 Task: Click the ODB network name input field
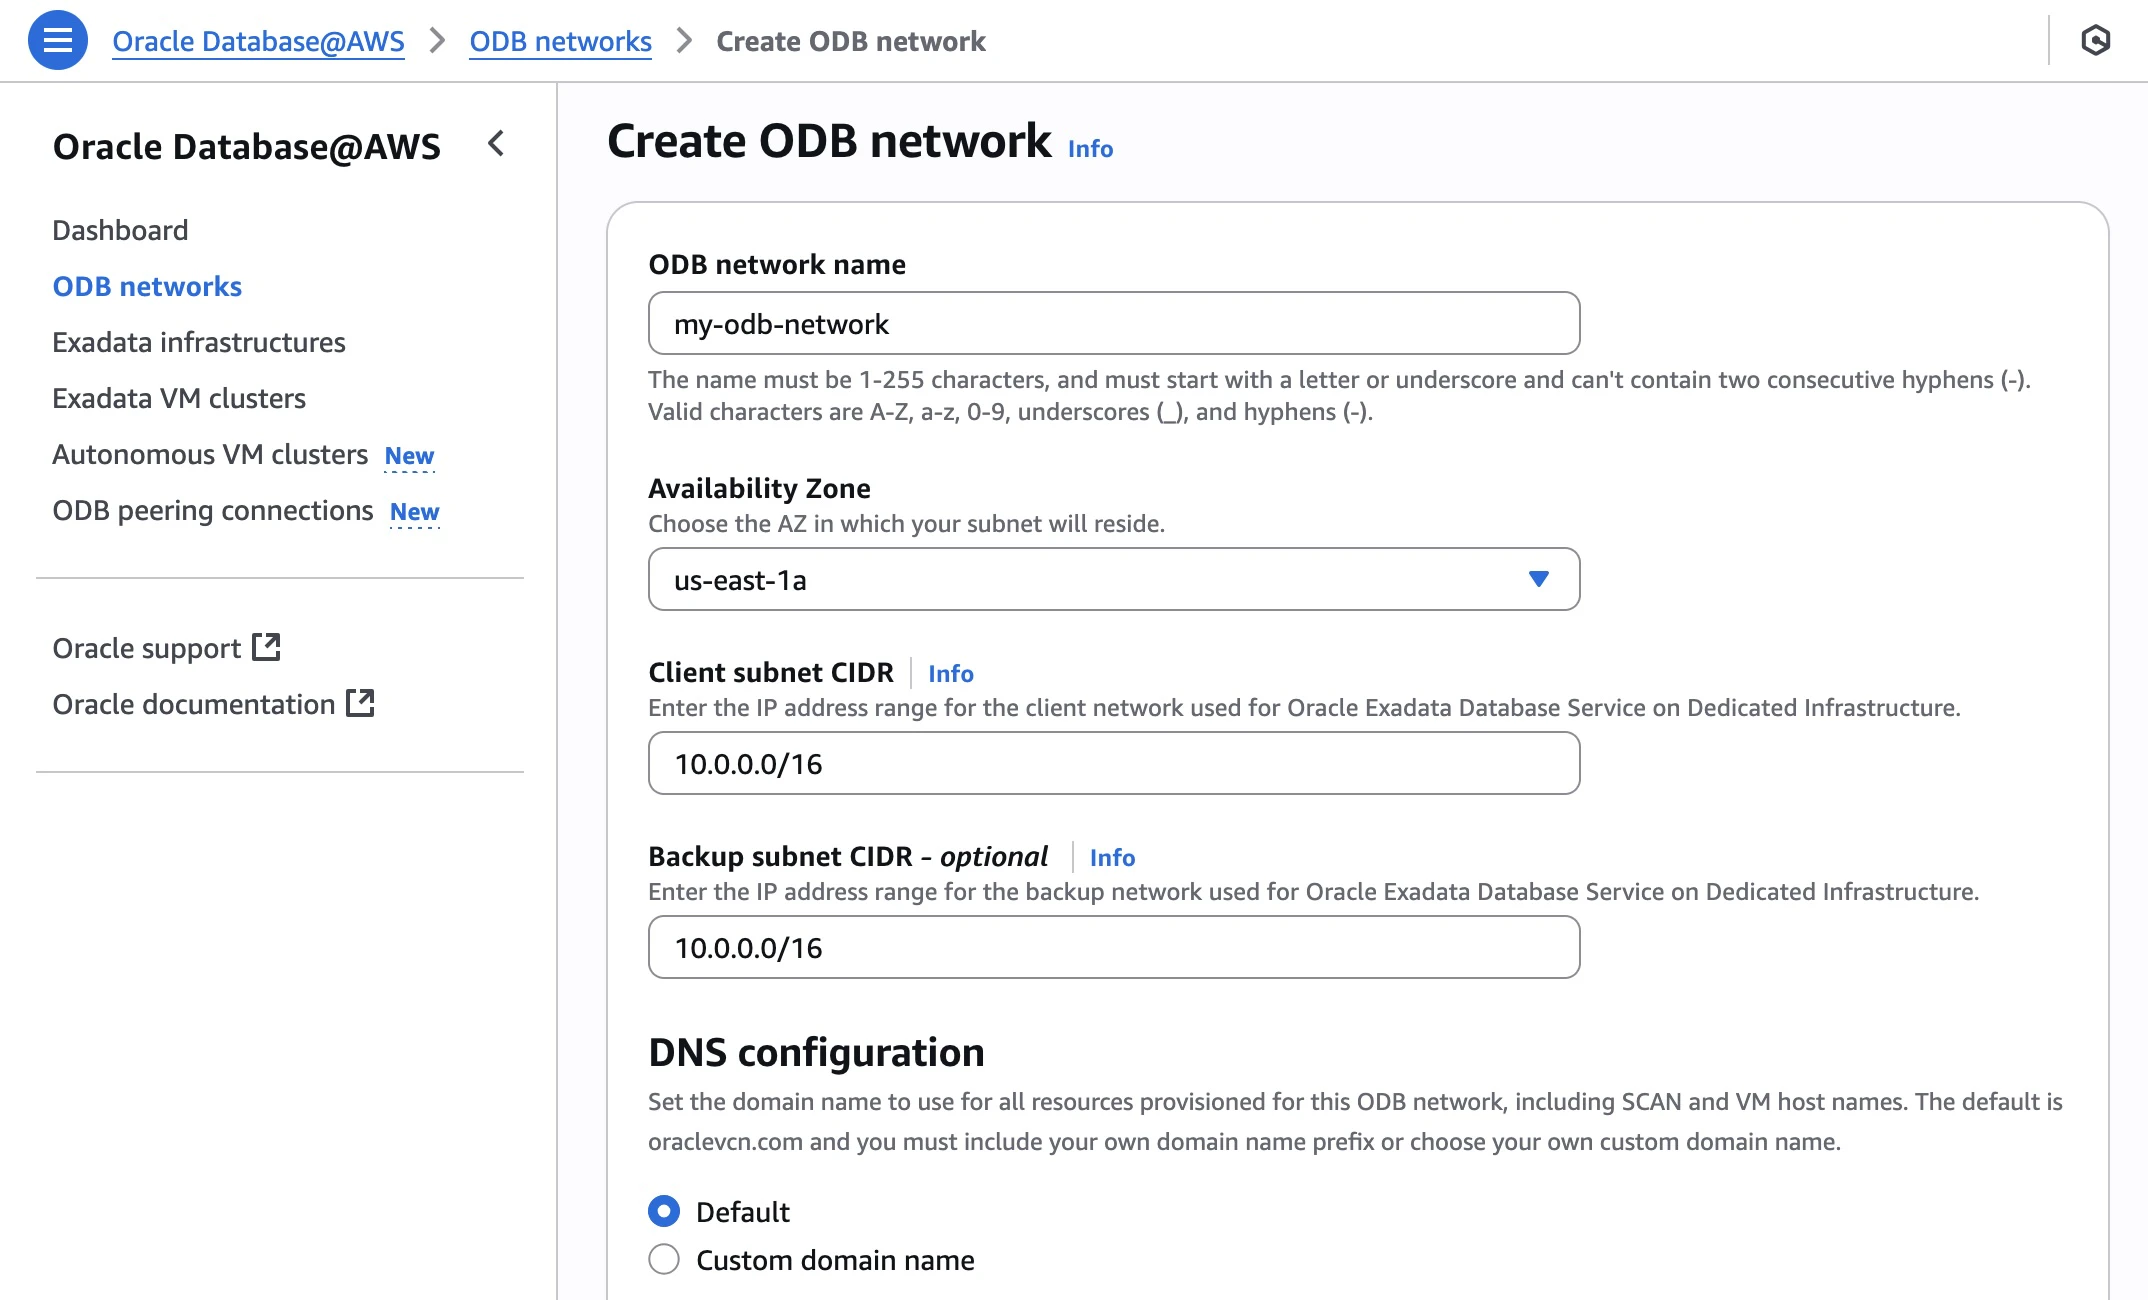coord(1114,323)
